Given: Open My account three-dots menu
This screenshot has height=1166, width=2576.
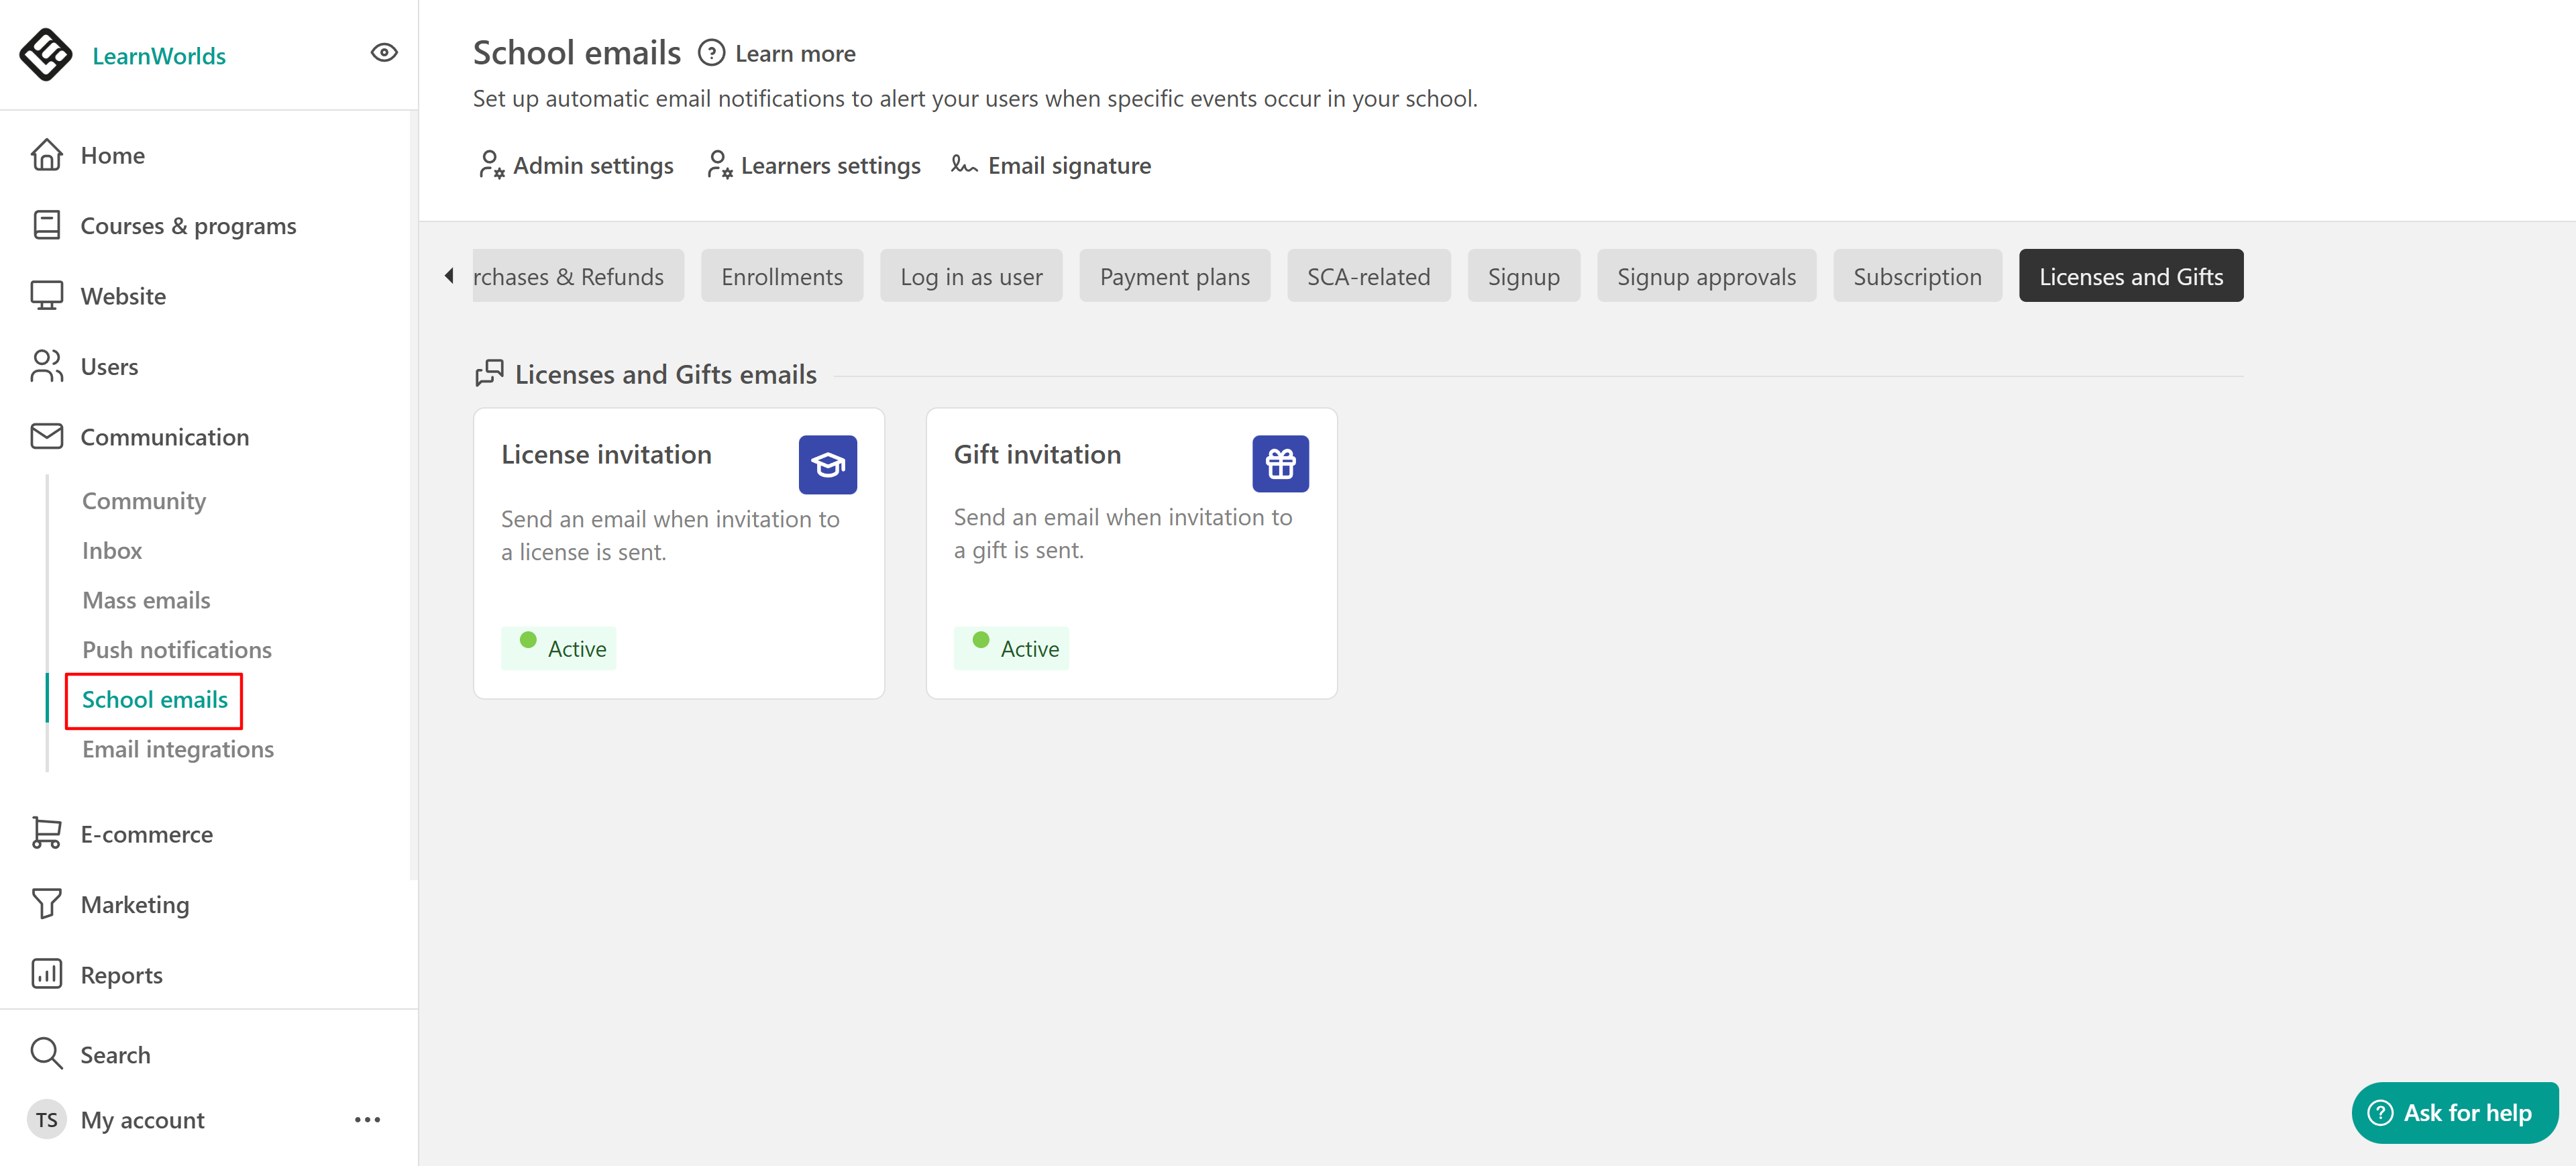Looking at the screenshot, I should point(367,1119).
